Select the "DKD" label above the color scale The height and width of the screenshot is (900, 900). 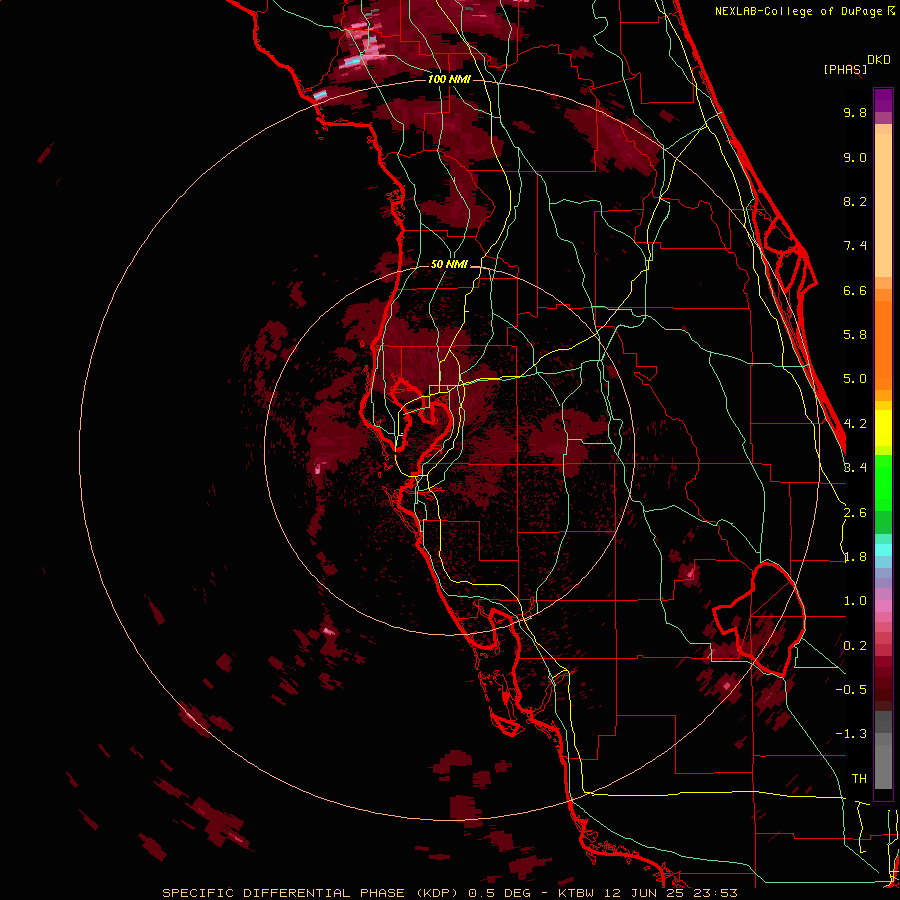pyautogui.click(x=879, y=60)
